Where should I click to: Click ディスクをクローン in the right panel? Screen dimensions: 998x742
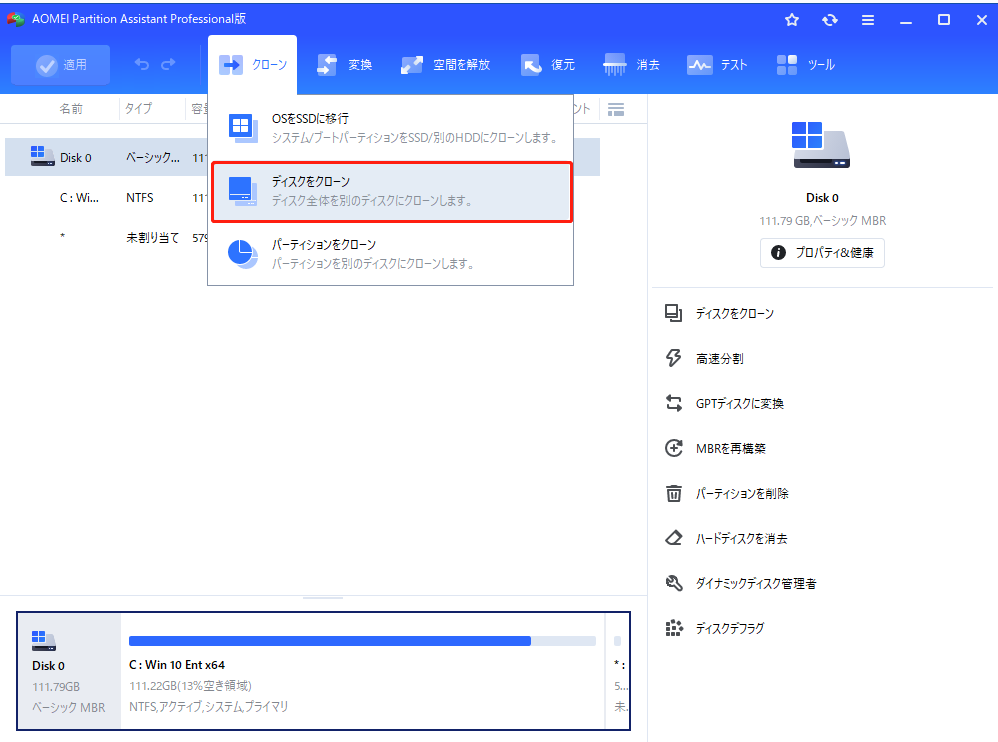(x=734, y=314)
